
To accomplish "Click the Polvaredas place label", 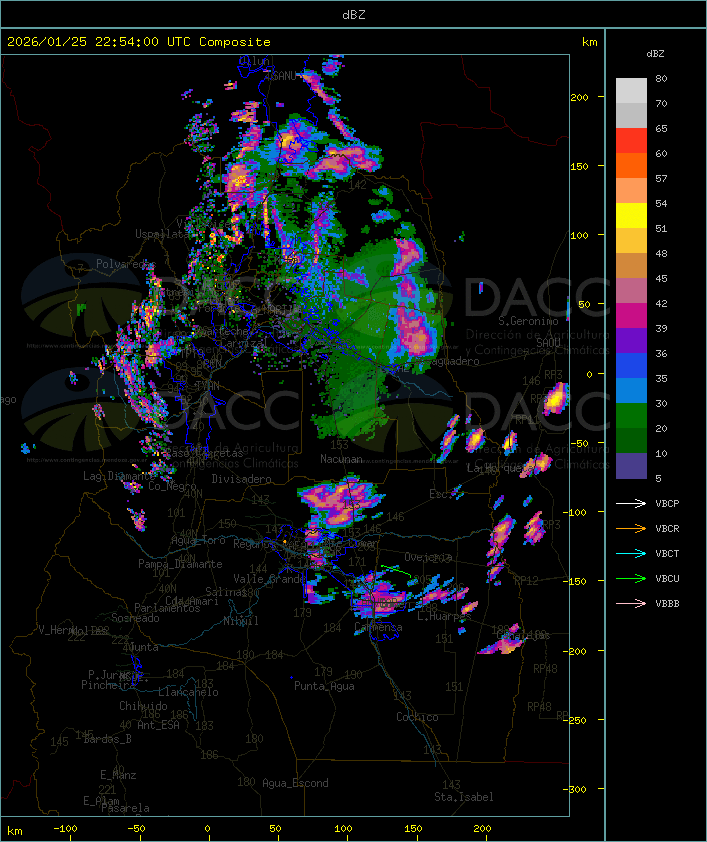I will tap(126, 264).
